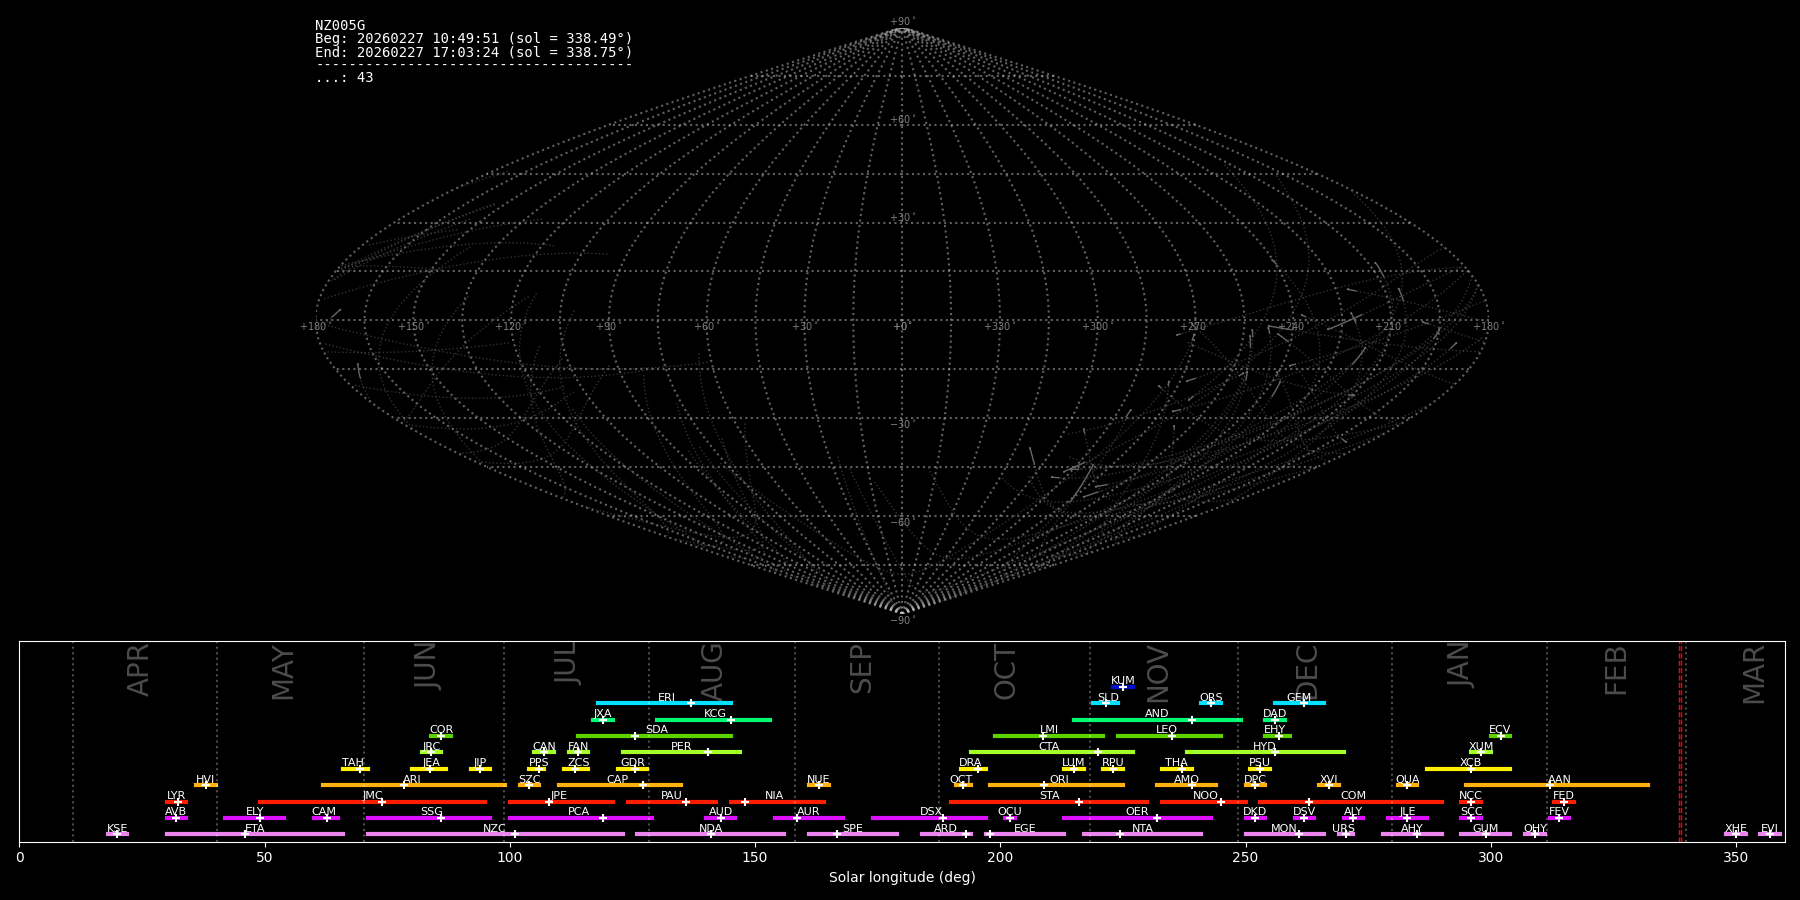Select the green SDA shower bar
1800x900 pixels.
(654, 736)
